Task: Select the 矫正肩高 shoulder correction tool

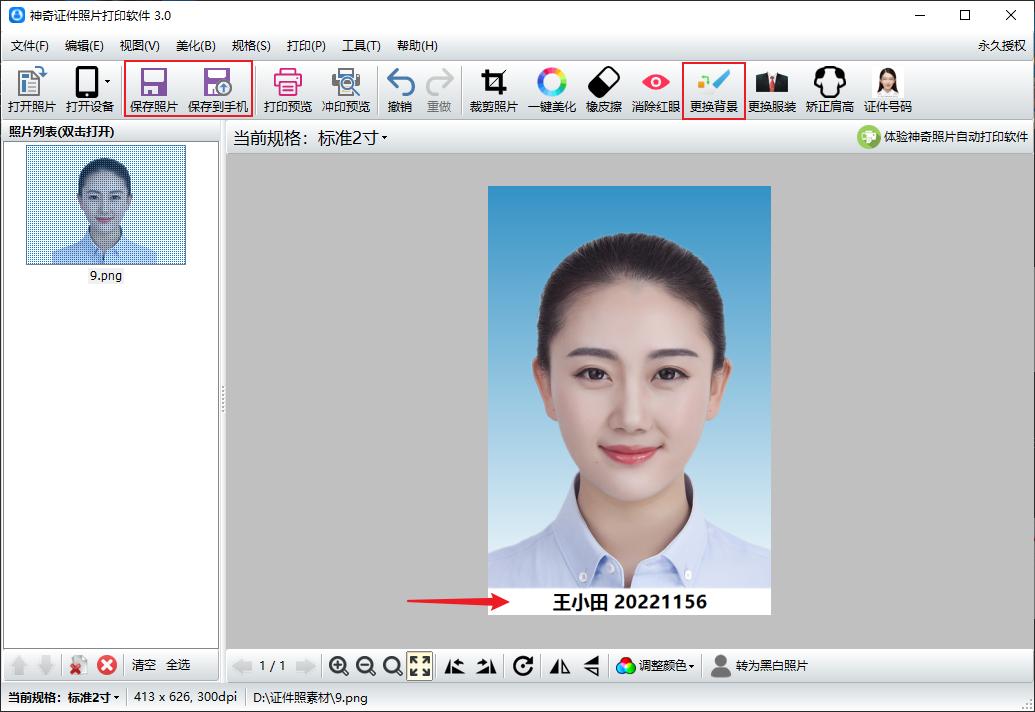Action: coord(829,88)
